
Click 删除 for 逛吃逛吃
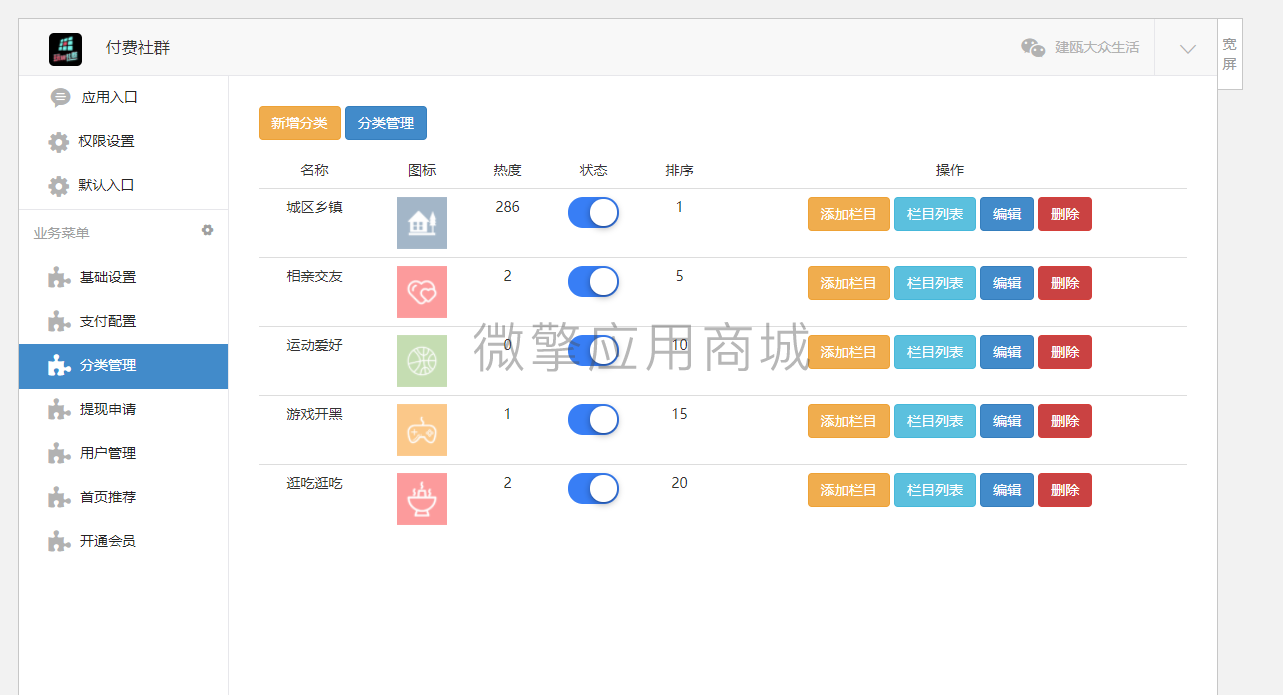coord(1065,490)
